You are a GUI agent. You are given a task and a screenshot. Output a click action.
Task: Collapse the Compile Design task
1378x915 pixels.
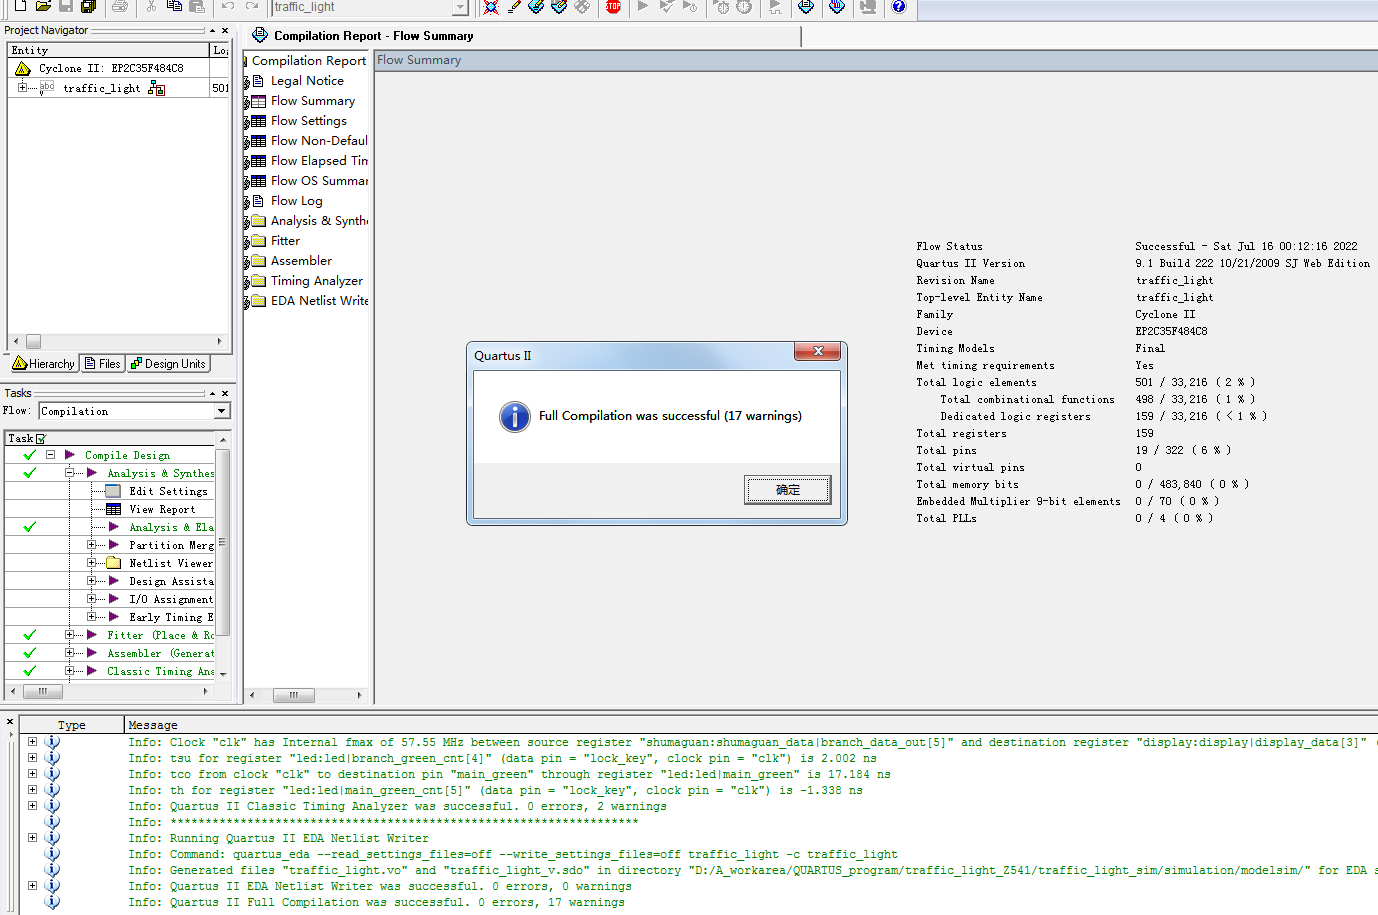(x=50, y=455)
